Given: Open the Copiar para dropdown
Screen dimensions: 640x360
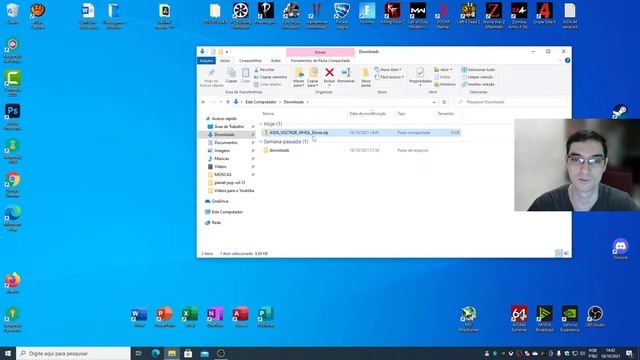Looking at the screenshot, I should tap(313, 77).
